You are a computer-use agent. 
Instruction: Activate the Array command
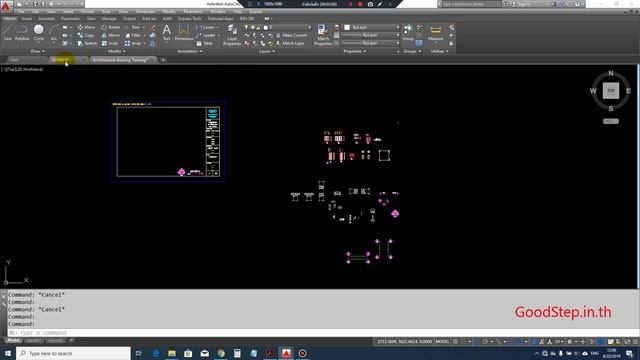click(x=133, y=43)
